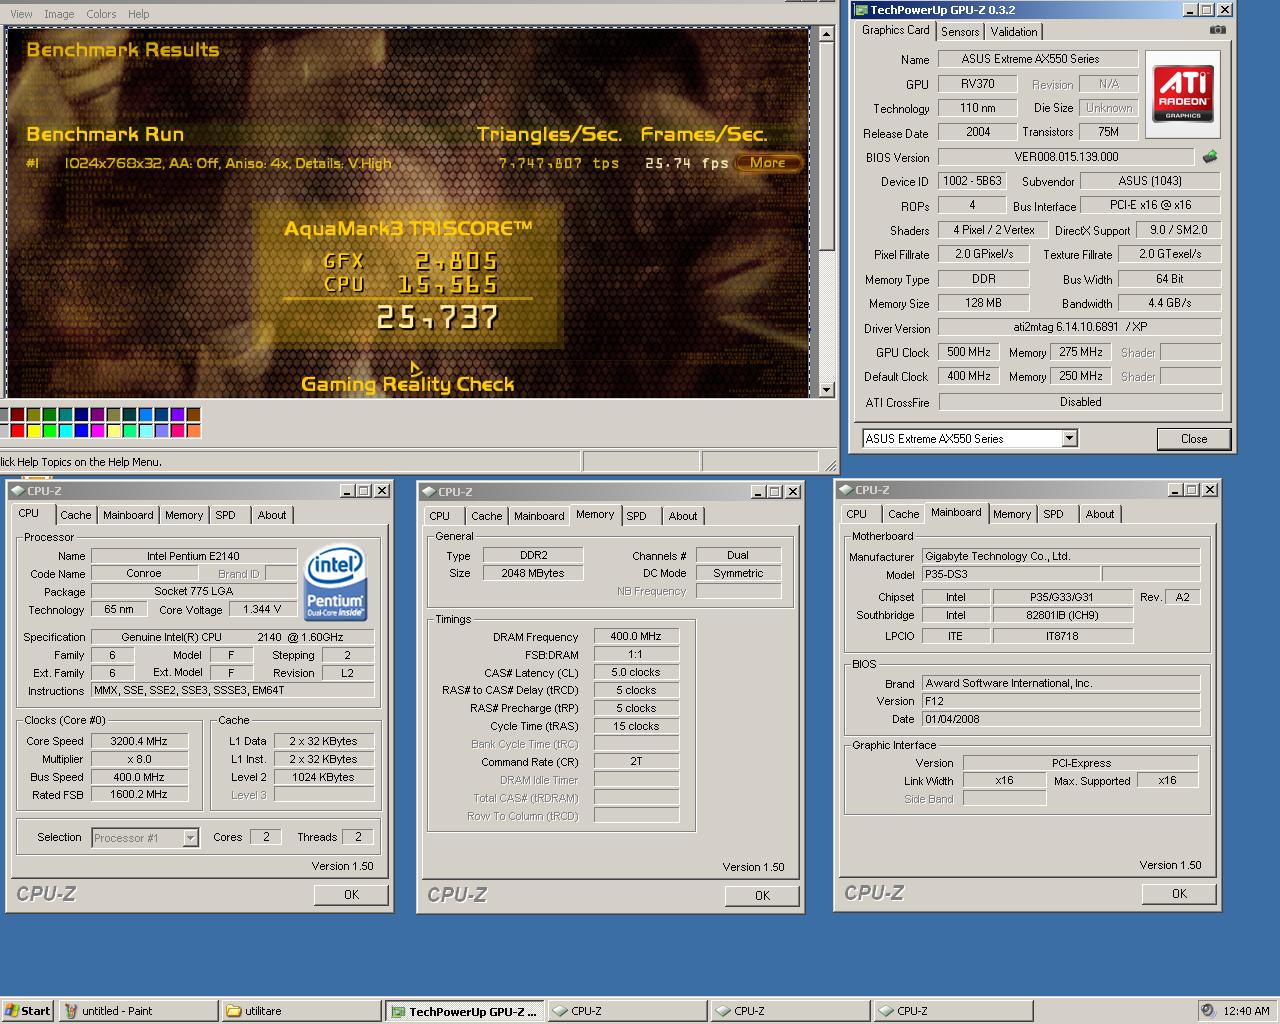
Task: Open the Help menu in Paint
Action: pyautogui.click(x=139, y=14)
